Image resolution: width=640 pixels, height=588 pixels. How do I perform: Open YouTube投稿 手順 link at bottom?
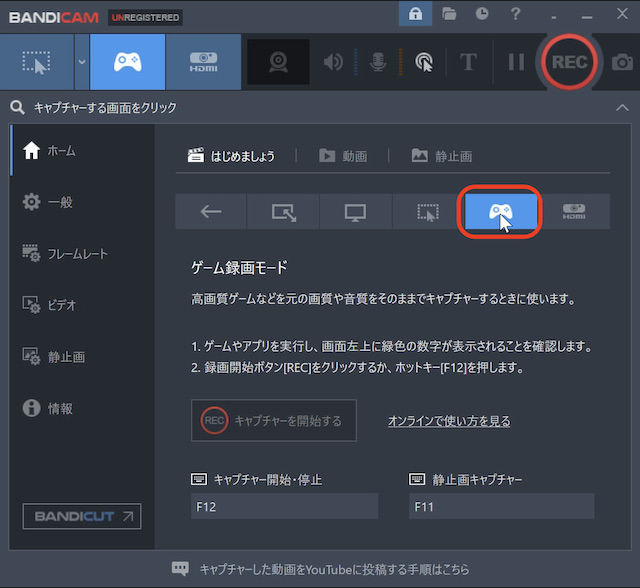coord(334,569)
